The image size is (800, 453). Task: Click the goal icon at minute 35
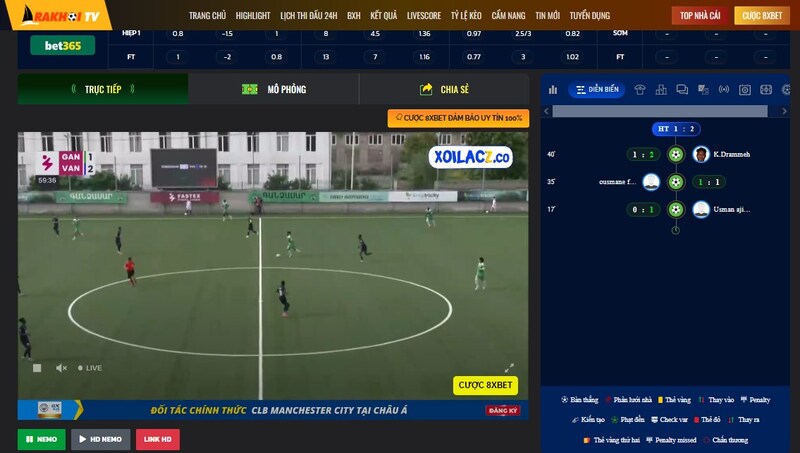[x=676, y=182]
